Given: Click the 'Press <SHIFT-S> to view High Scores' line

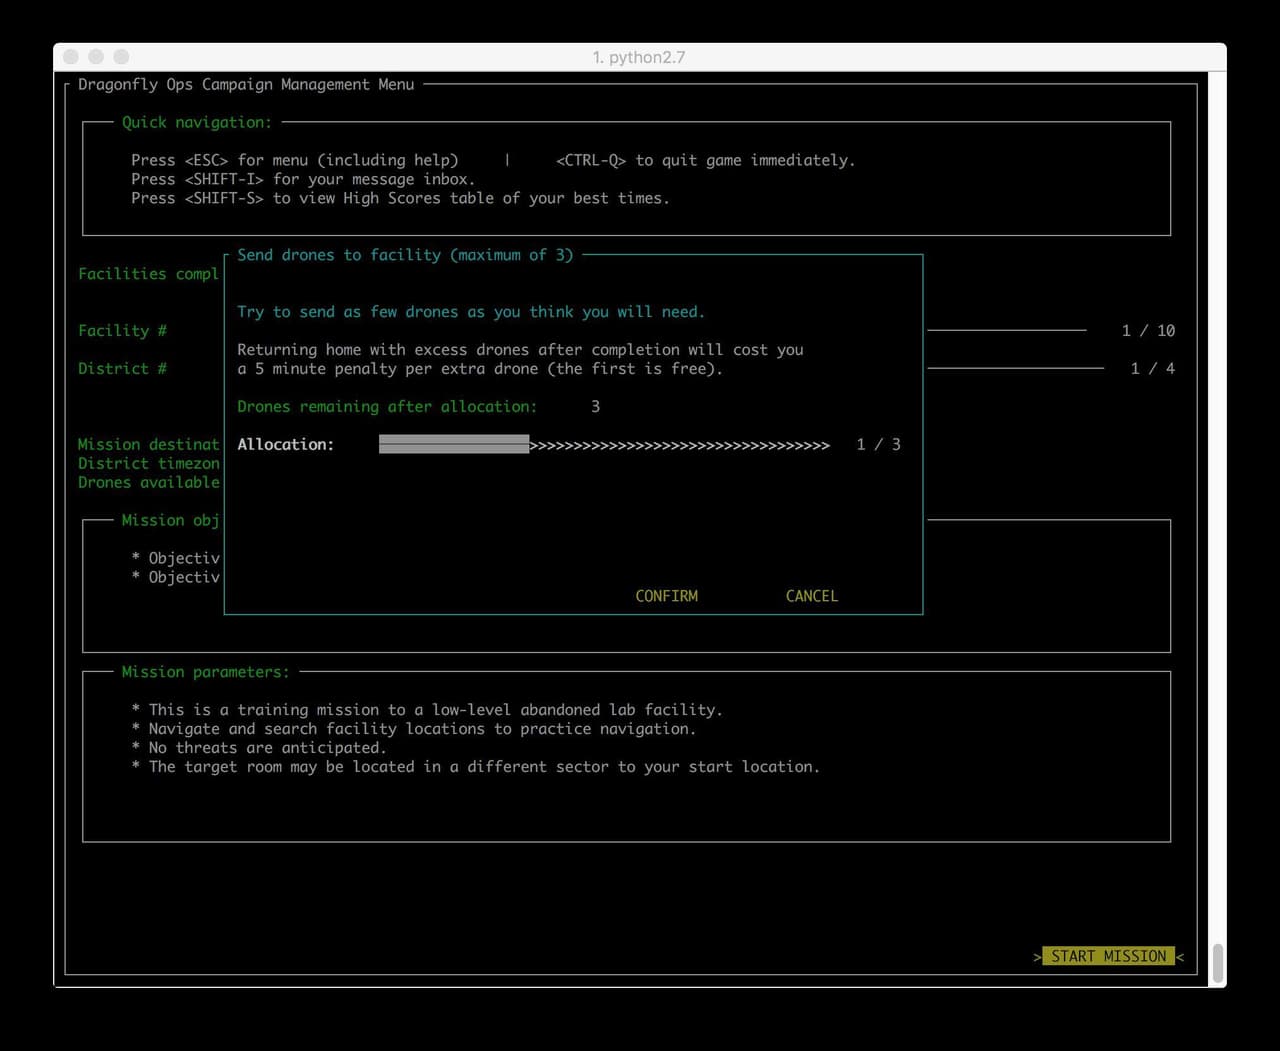Looking at the screenshot, I should pos(400,198).
